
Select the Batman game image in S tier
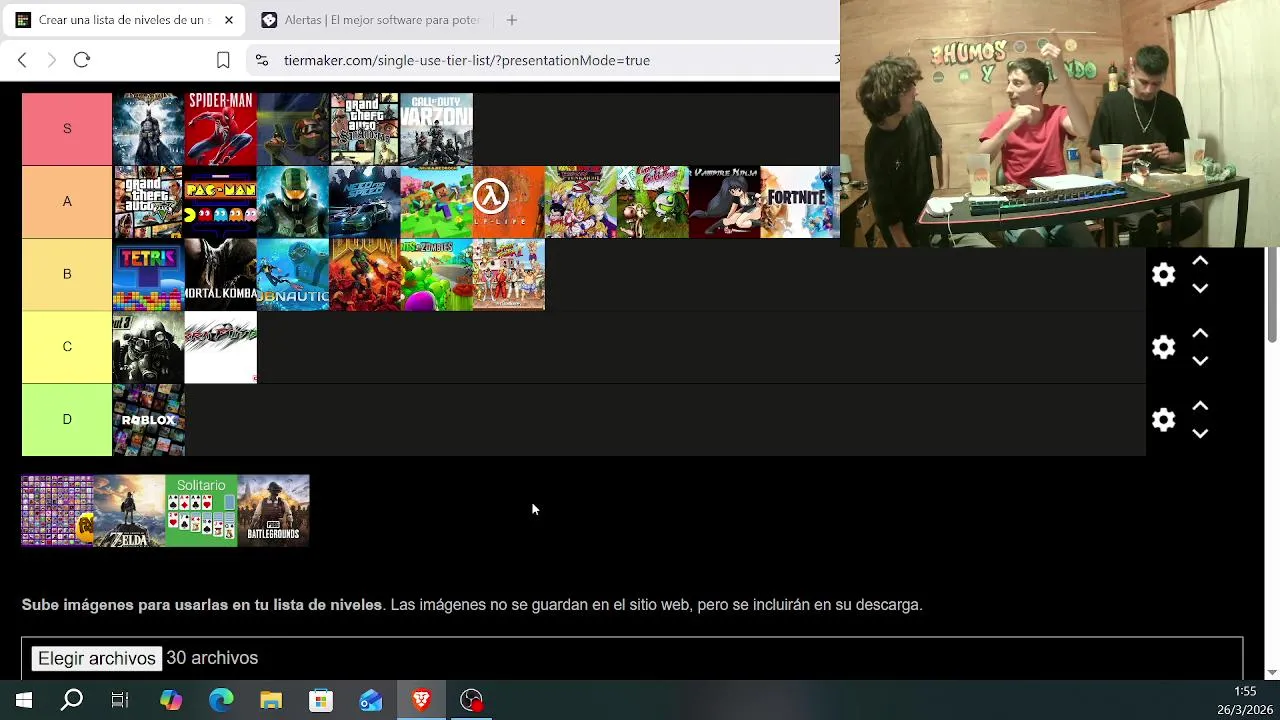point(149,129)
